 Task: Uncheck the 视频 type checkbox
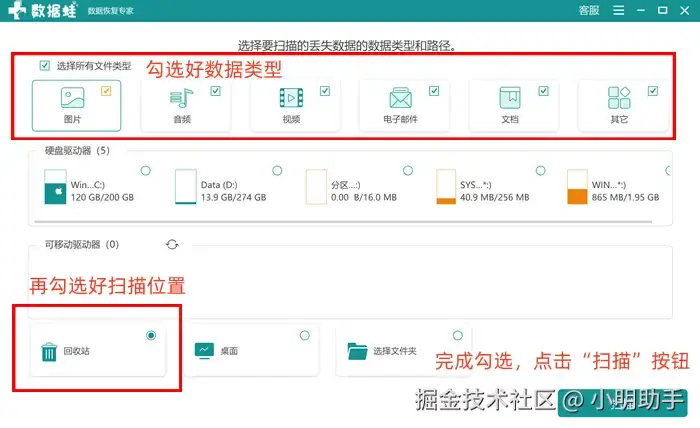pos(325,91)
